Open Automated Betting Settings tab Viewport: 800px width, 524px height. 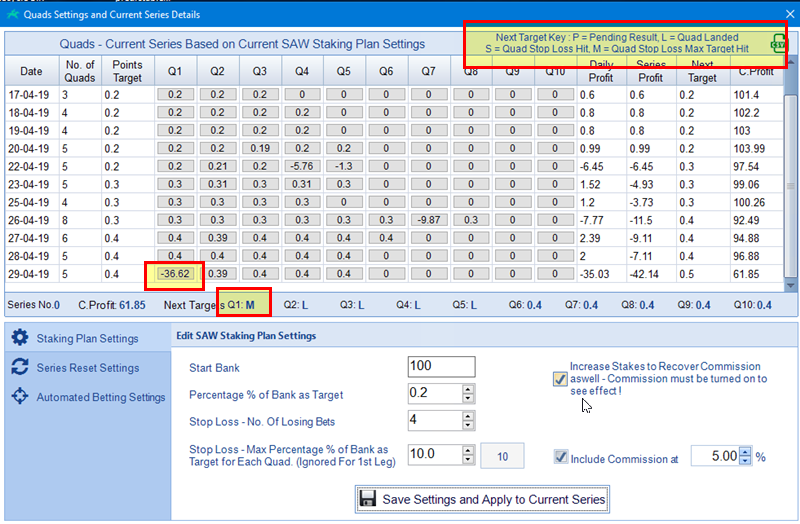click(88, 396)
